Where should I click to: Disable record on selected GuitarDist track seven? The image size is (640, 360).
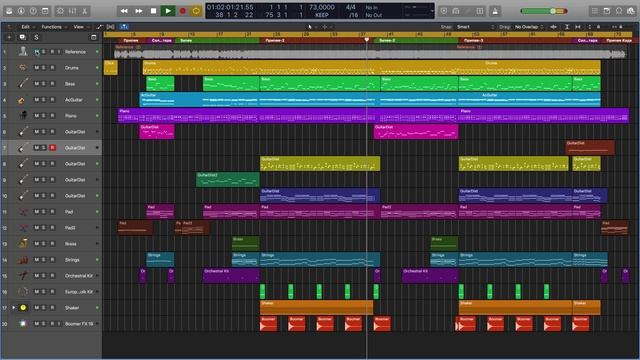click(52, 148)
